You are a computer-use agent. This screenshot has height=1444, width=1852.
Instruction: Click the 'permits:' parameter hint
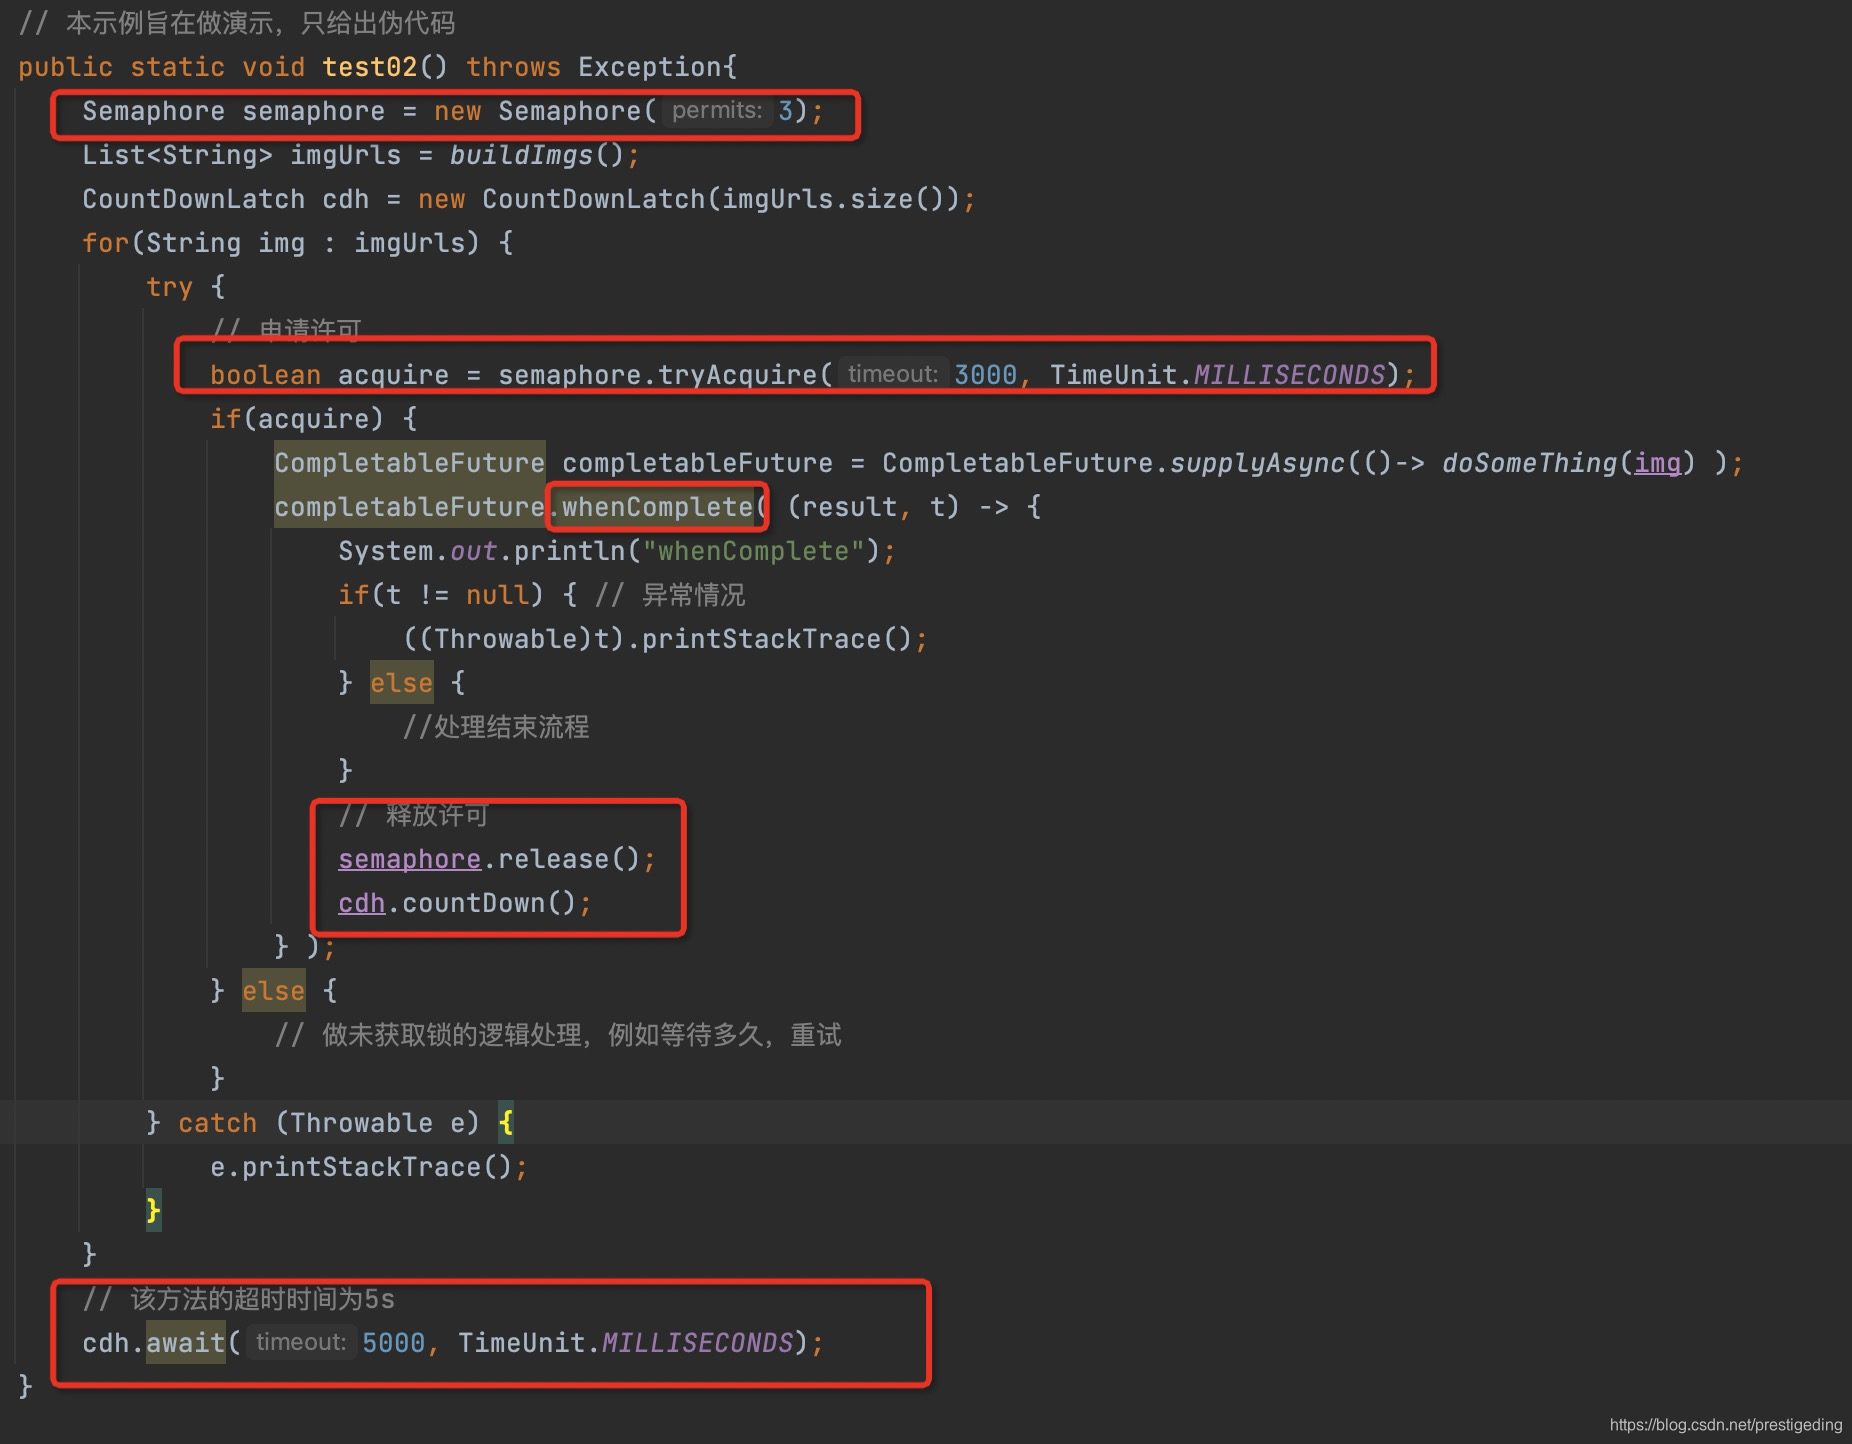717,111
